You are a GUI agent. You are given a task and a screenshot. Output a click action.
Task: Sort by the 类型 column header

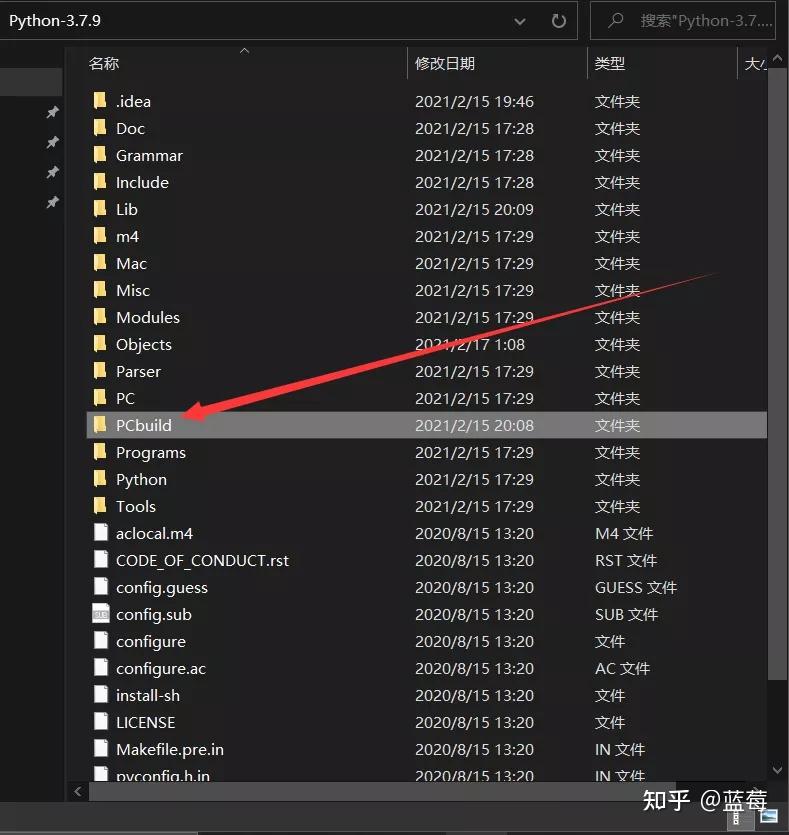[x=610, y=63]
